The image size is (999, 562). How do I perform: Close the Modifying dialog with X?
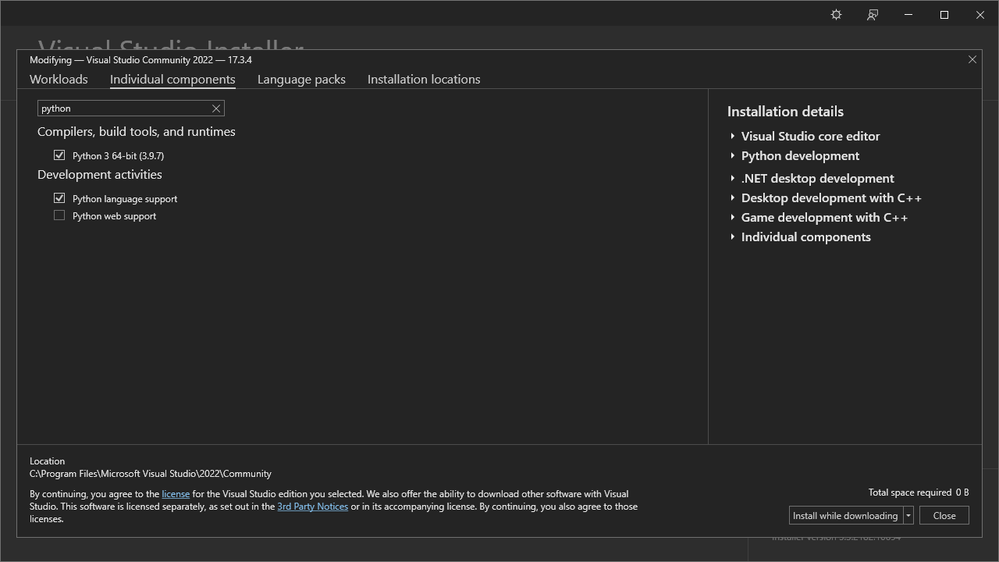click(x=972, y=60)
